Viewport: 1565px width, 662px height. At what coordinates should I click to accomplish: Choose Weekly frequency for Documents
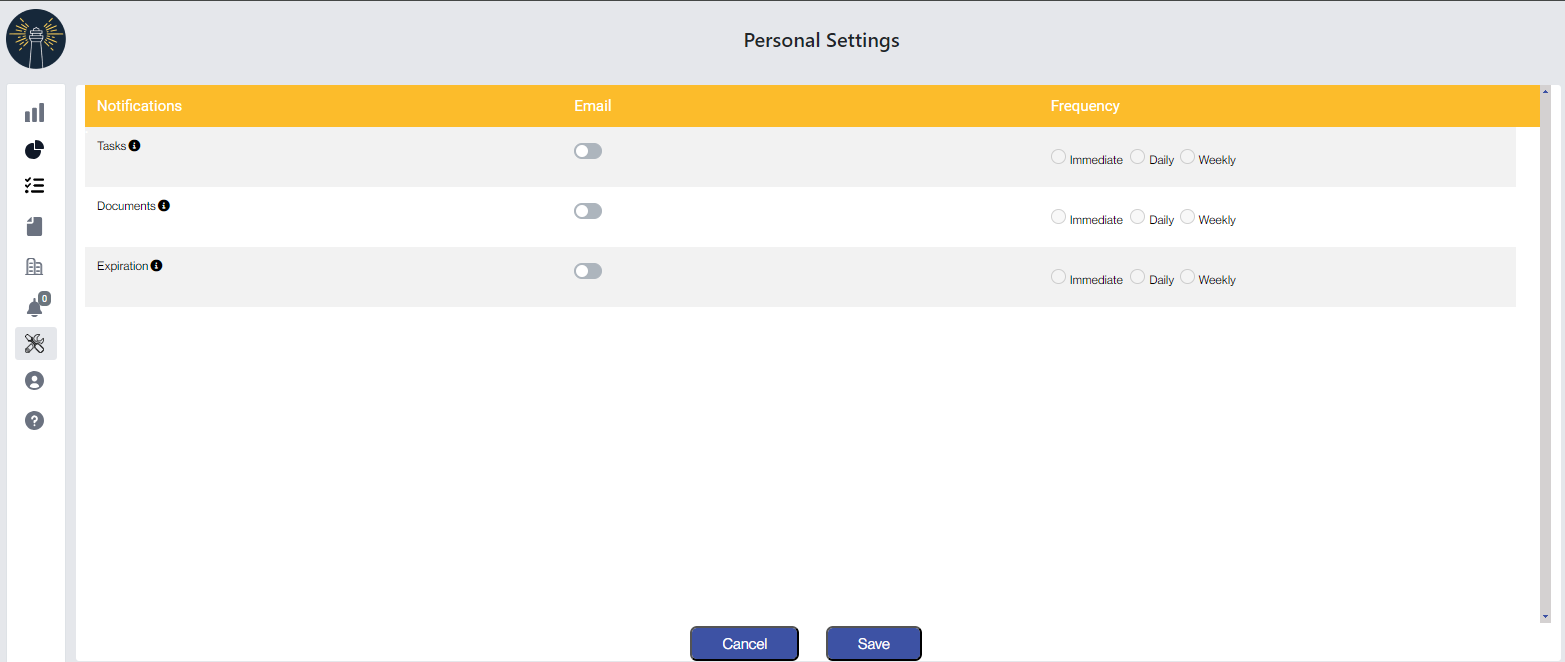pos(1187,217)
